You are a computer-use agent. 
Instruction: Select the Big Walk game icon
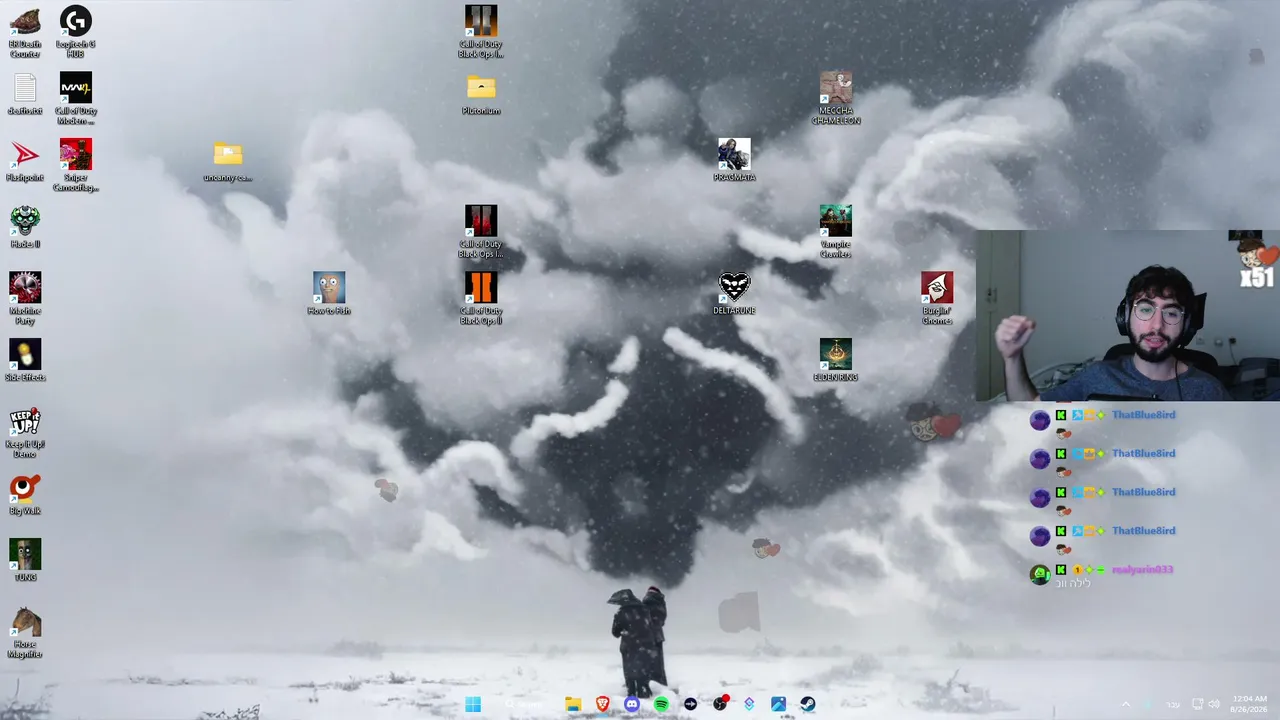25,494
